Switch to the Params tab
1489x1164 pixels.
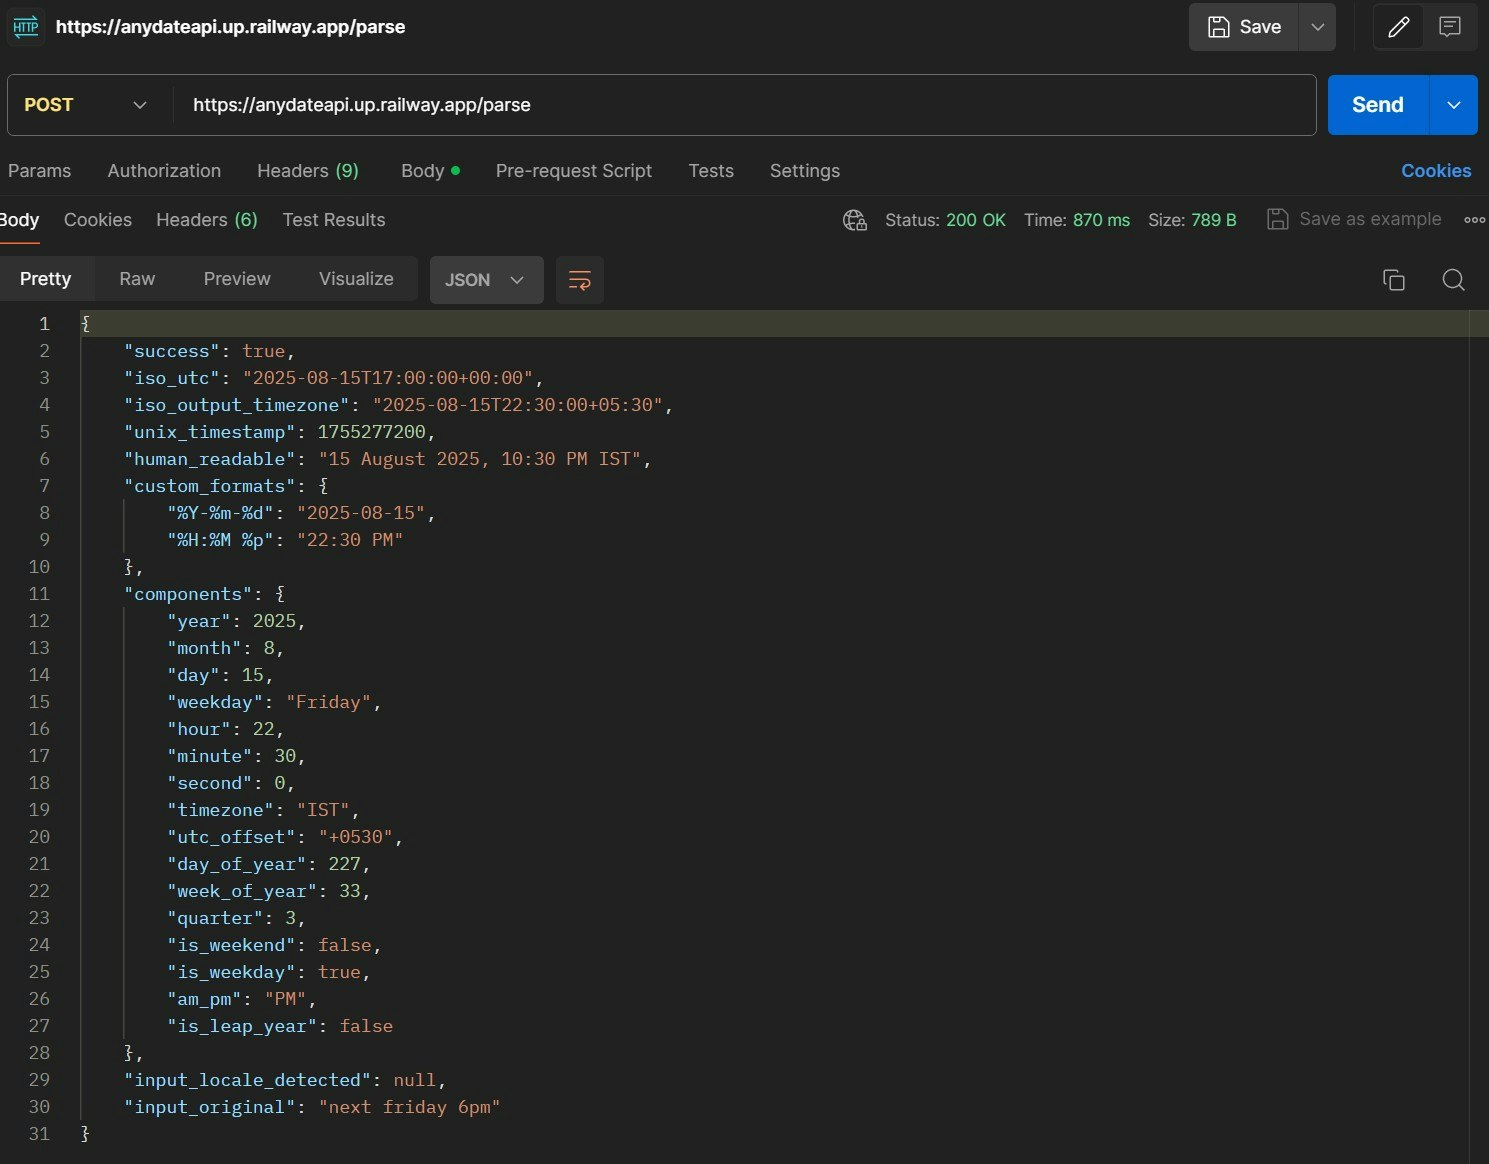click(x=39, y=171)
